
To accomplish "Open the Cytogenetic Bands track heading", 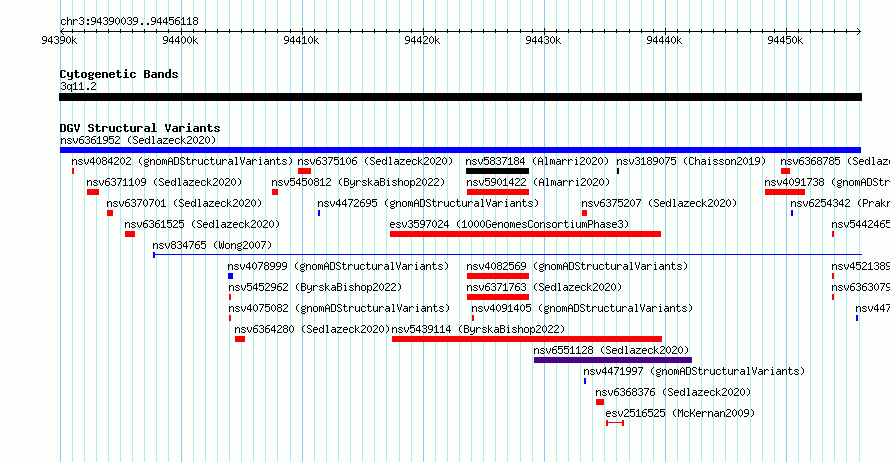I will click(119, 74).
